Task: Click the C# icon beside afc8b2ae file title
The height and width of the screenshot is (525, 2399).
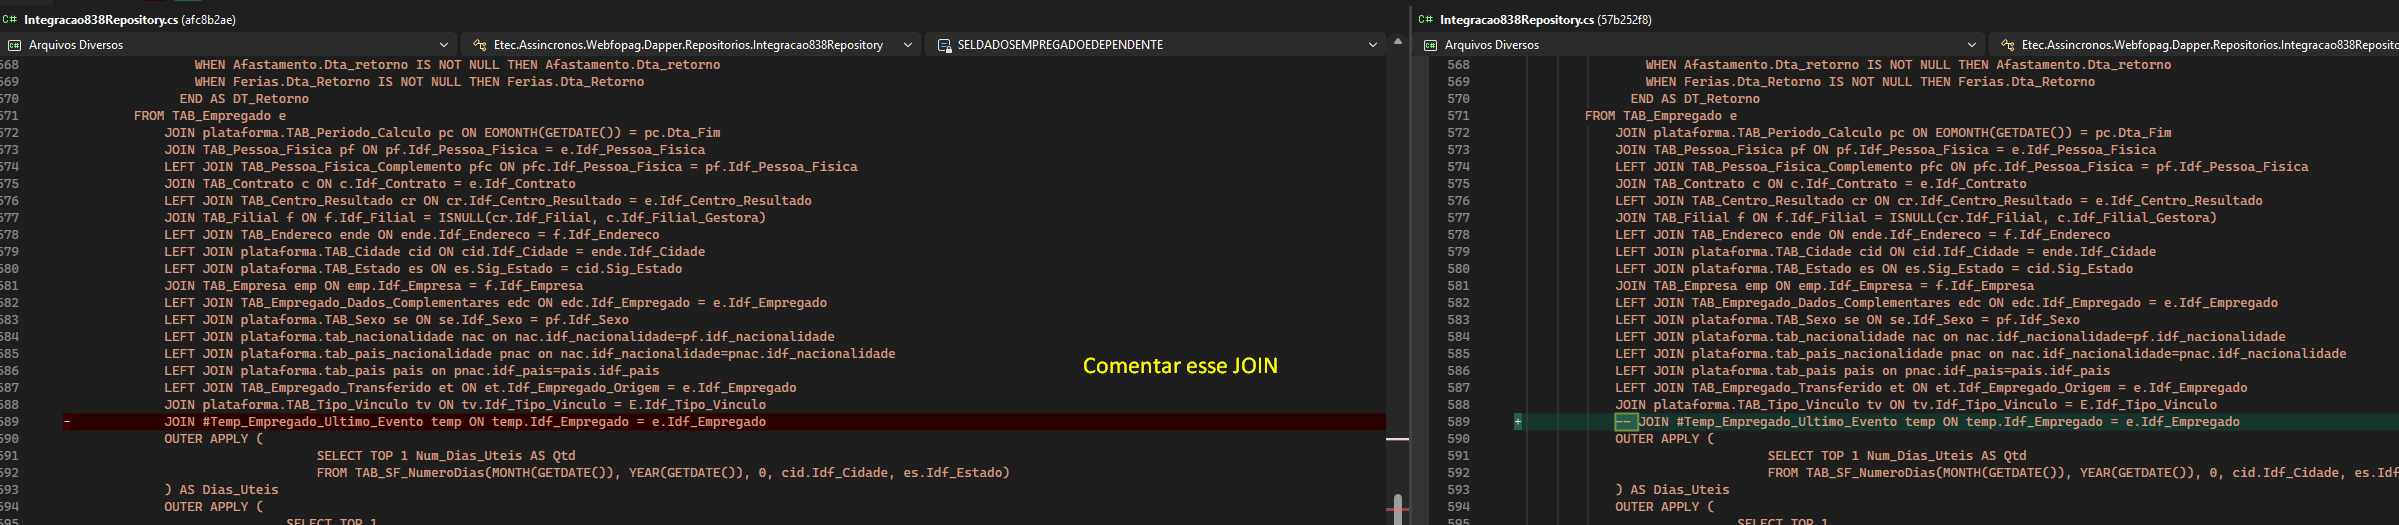Action: [x=10, y=19]
